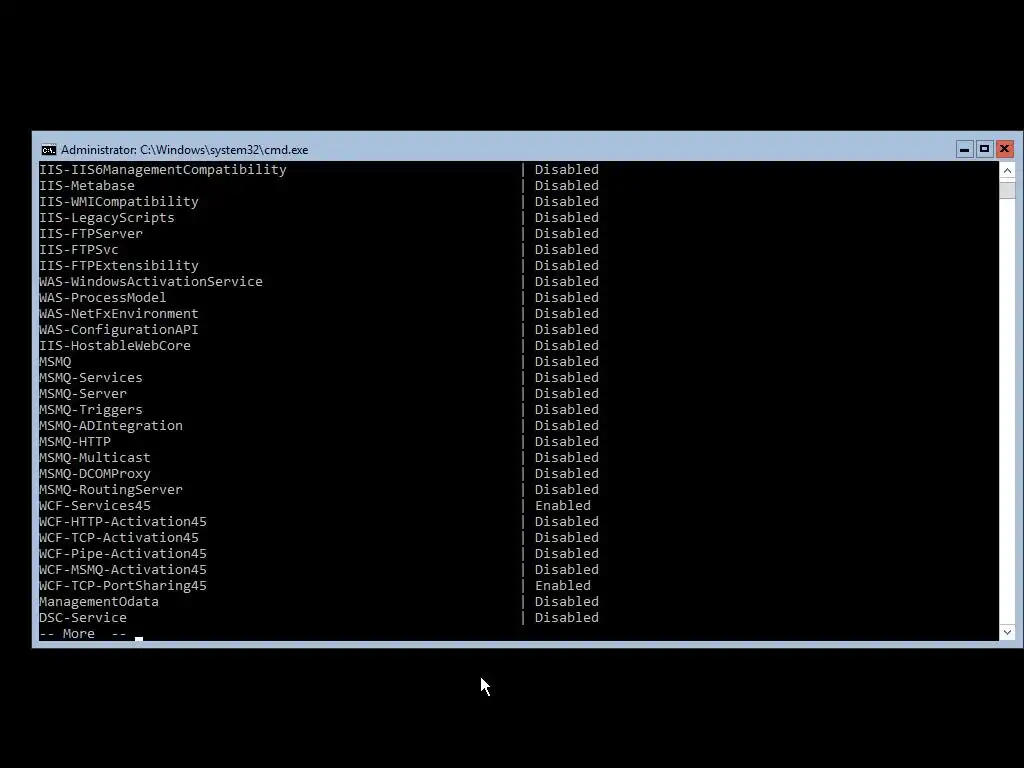
Task: Maximize the Administrator cmd.exe window
Action: (984, 150)
